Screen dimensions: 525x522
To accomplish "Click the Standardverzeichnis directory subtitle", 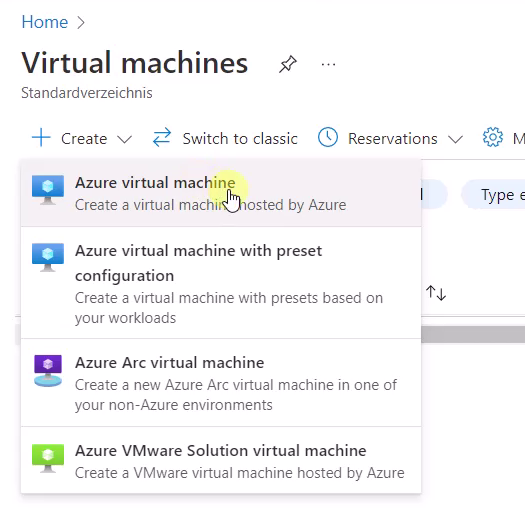I will click(87, 93).
